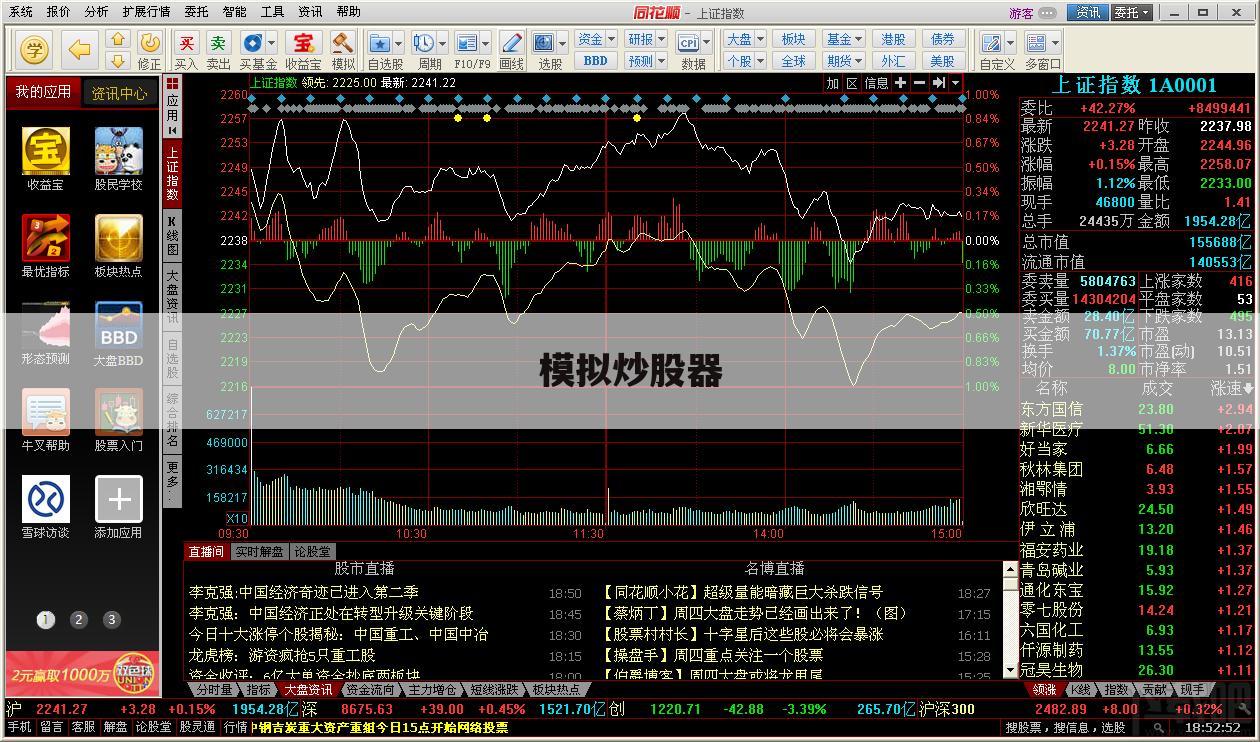The height and width of the screenshot is (742, 1260).
Task: Switch to 实时解盘 tab
Action: point(259,551)
